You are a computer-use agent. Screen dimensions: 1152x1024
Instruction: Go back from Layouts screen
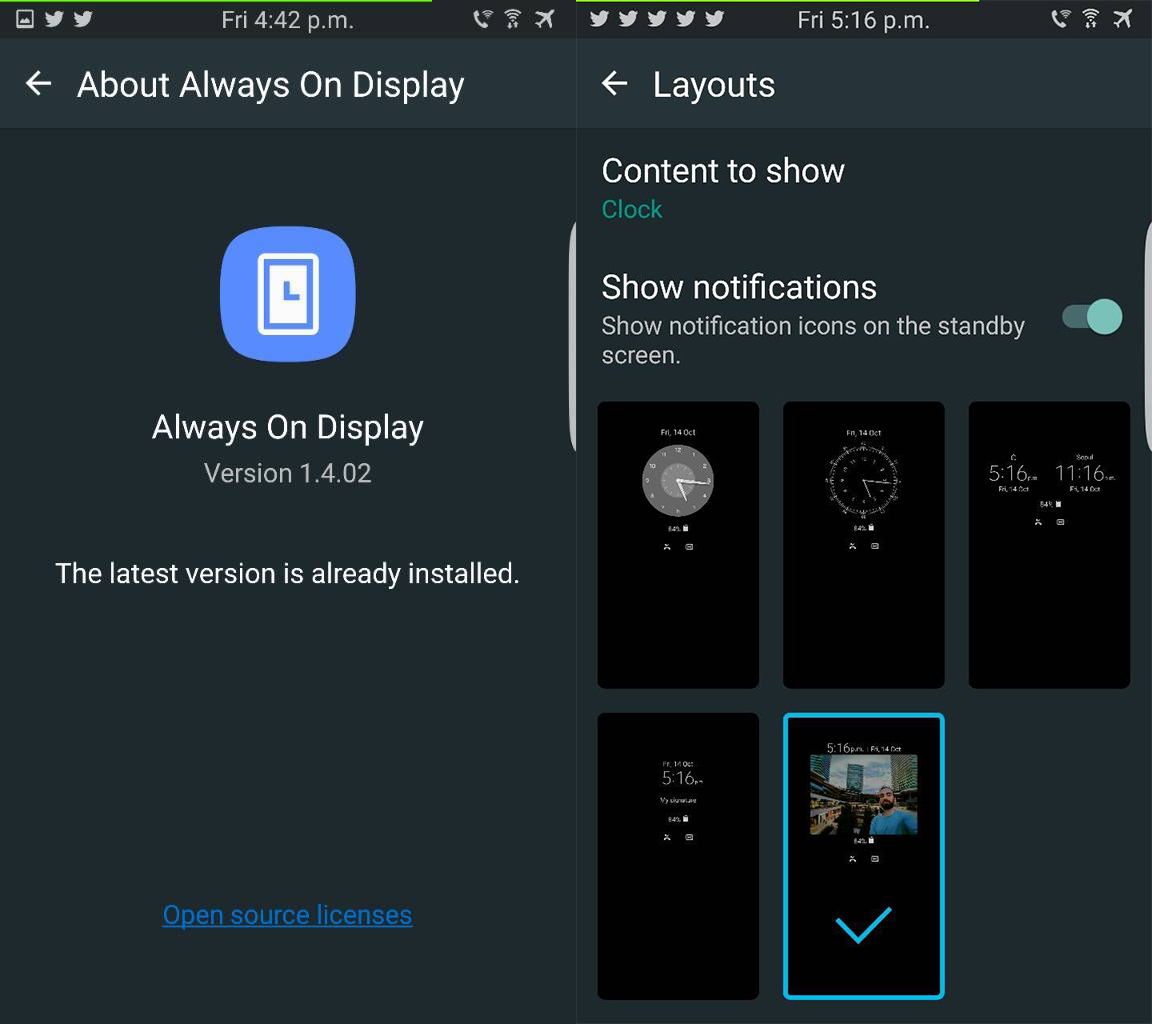point(614,84)
